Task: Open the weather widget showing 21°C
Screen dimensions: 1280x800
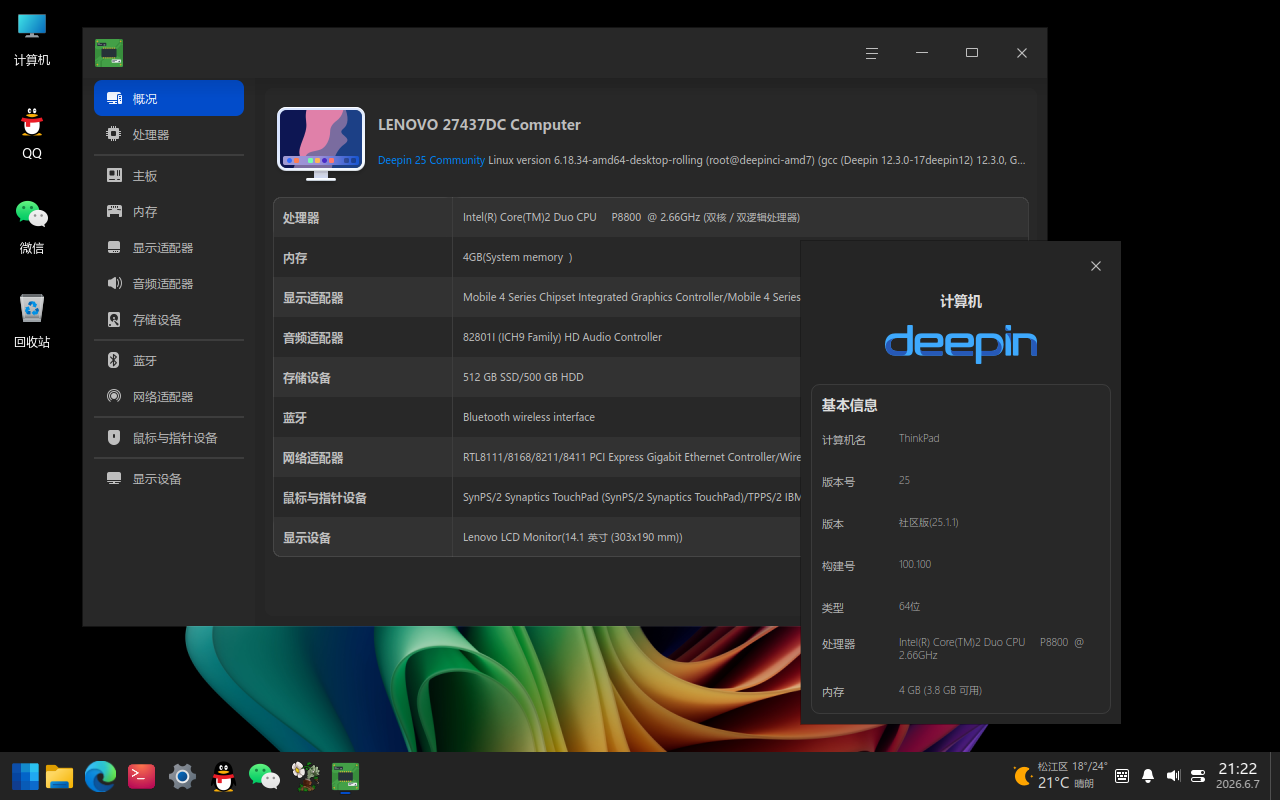Action: pos(1060,775)
